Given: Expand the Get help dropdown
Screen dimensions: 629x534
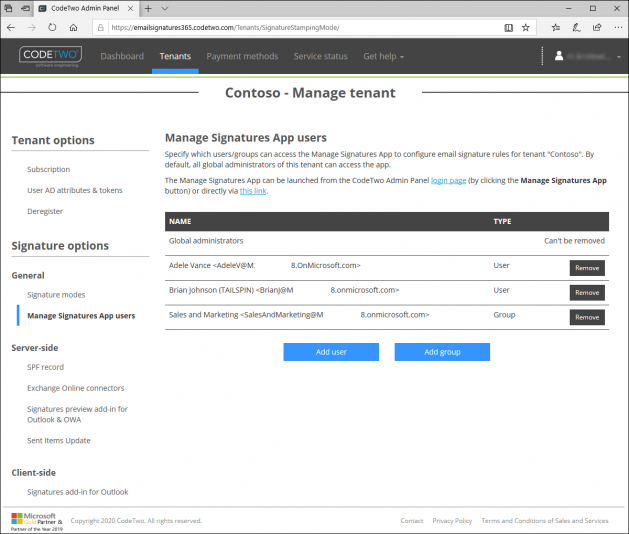Looking at the screenshot, I should click(x=383, y=56).
